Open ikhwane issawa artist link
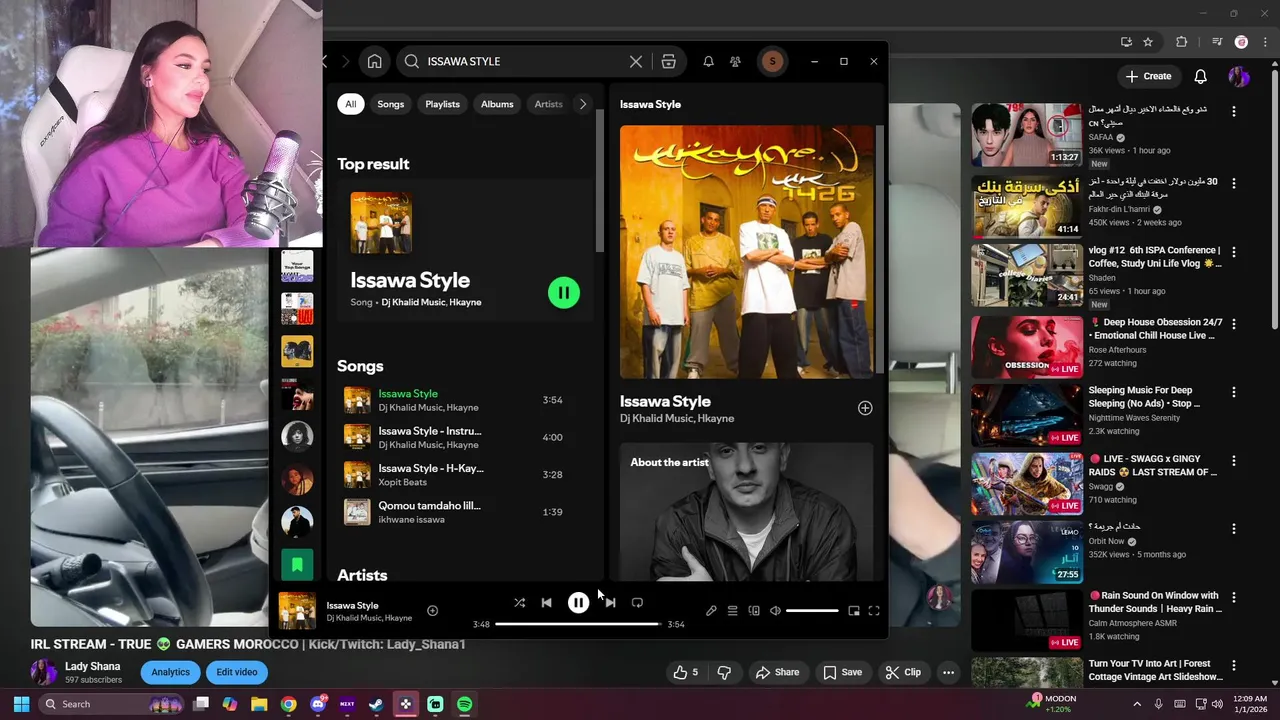This screenshot has height=720, width=1280. pos(412,520)
